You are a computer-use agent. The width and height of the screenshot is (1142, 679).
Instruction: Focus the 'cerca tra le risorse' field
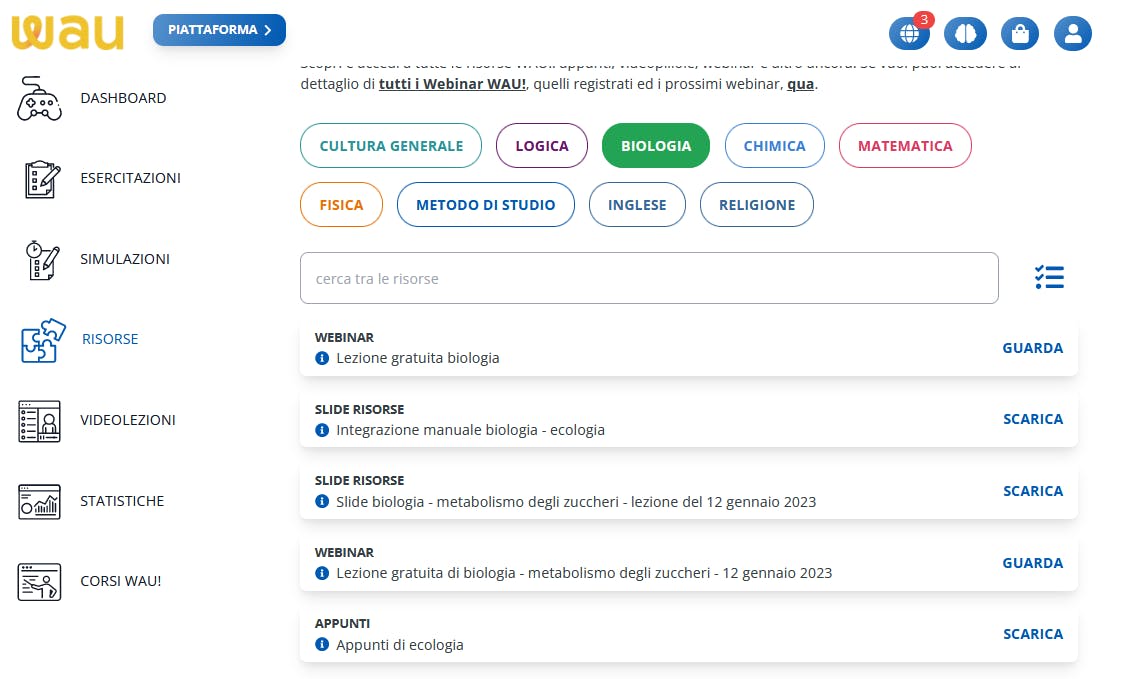tap(649, 278)
